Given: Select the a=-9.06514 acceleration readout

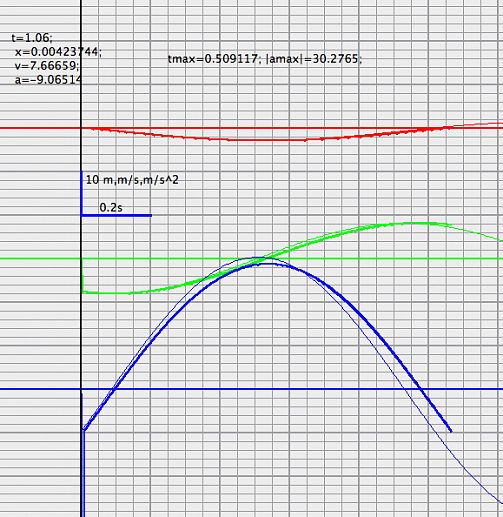Looking at the screenshot, I should 48,80.
